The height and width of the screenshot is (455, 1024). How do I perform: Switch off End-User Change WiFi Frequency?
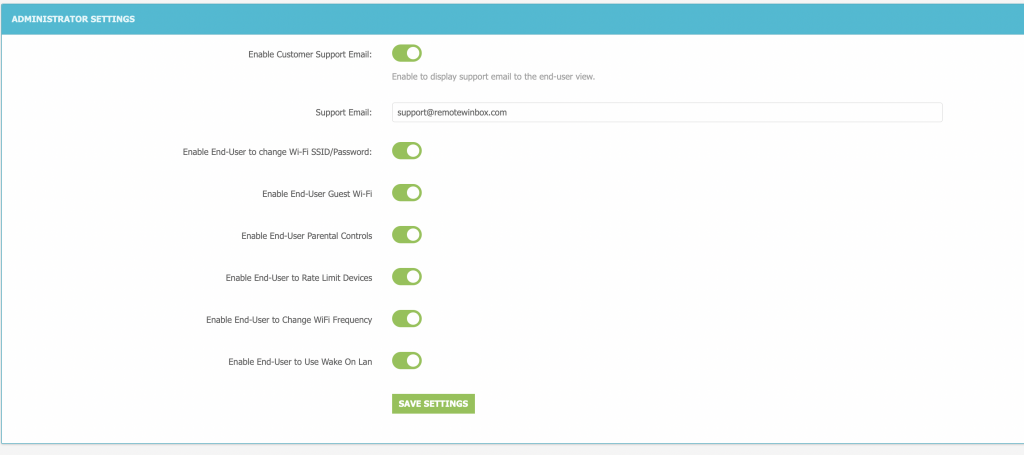tap(406, 319)
